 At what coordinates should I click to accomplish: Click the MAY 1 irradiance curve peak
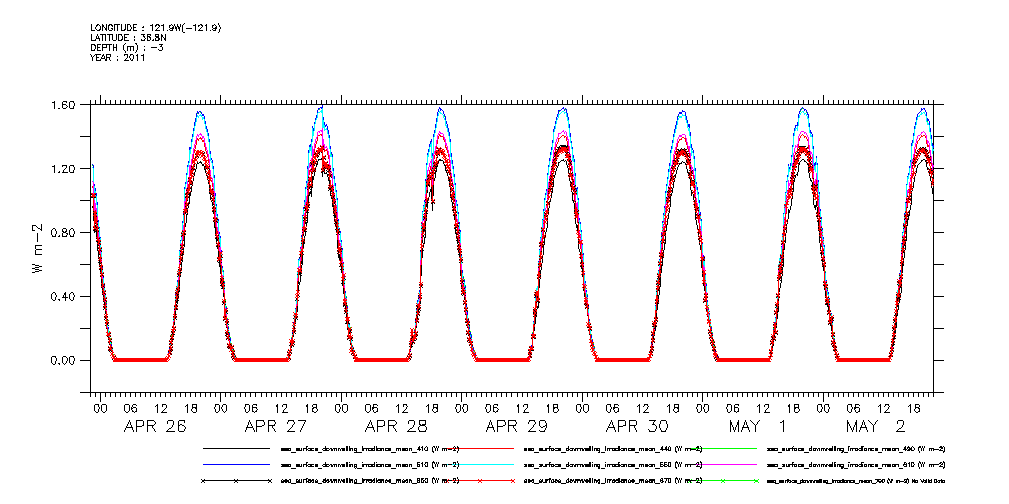(x=802, y=109)
